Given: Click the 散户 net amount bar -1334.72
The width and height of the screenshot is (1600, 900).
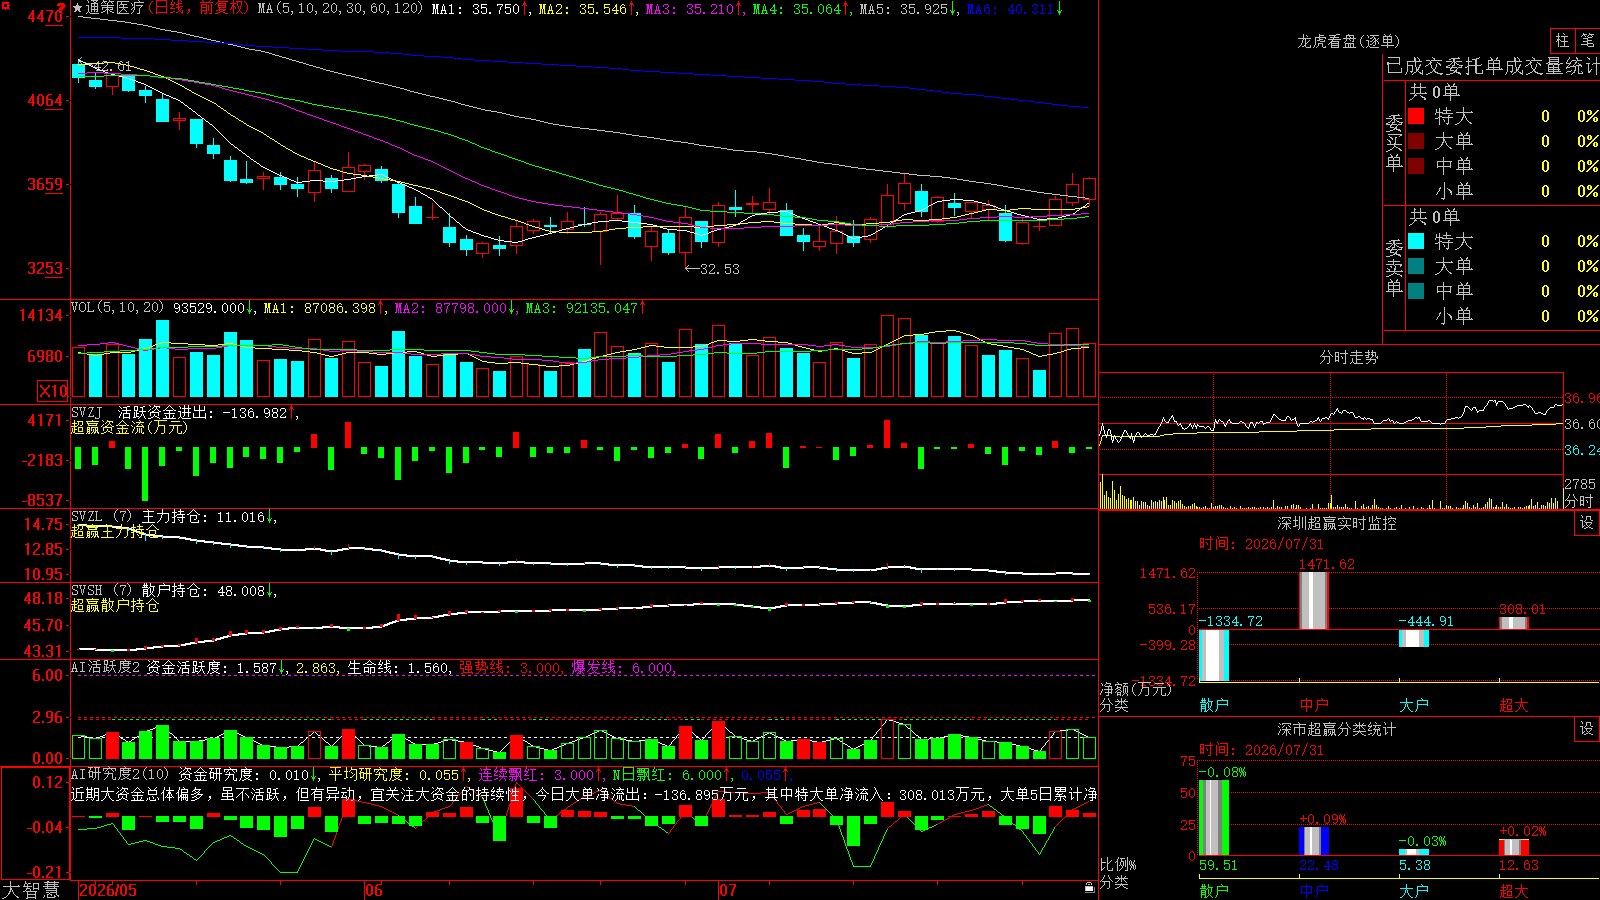Looking at the screenshot, I should [1214, 655].
